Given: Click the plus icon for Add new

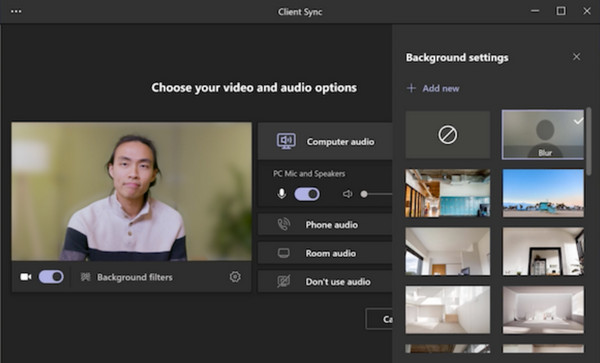Looking at the screenshot, I should pos(411,88).
